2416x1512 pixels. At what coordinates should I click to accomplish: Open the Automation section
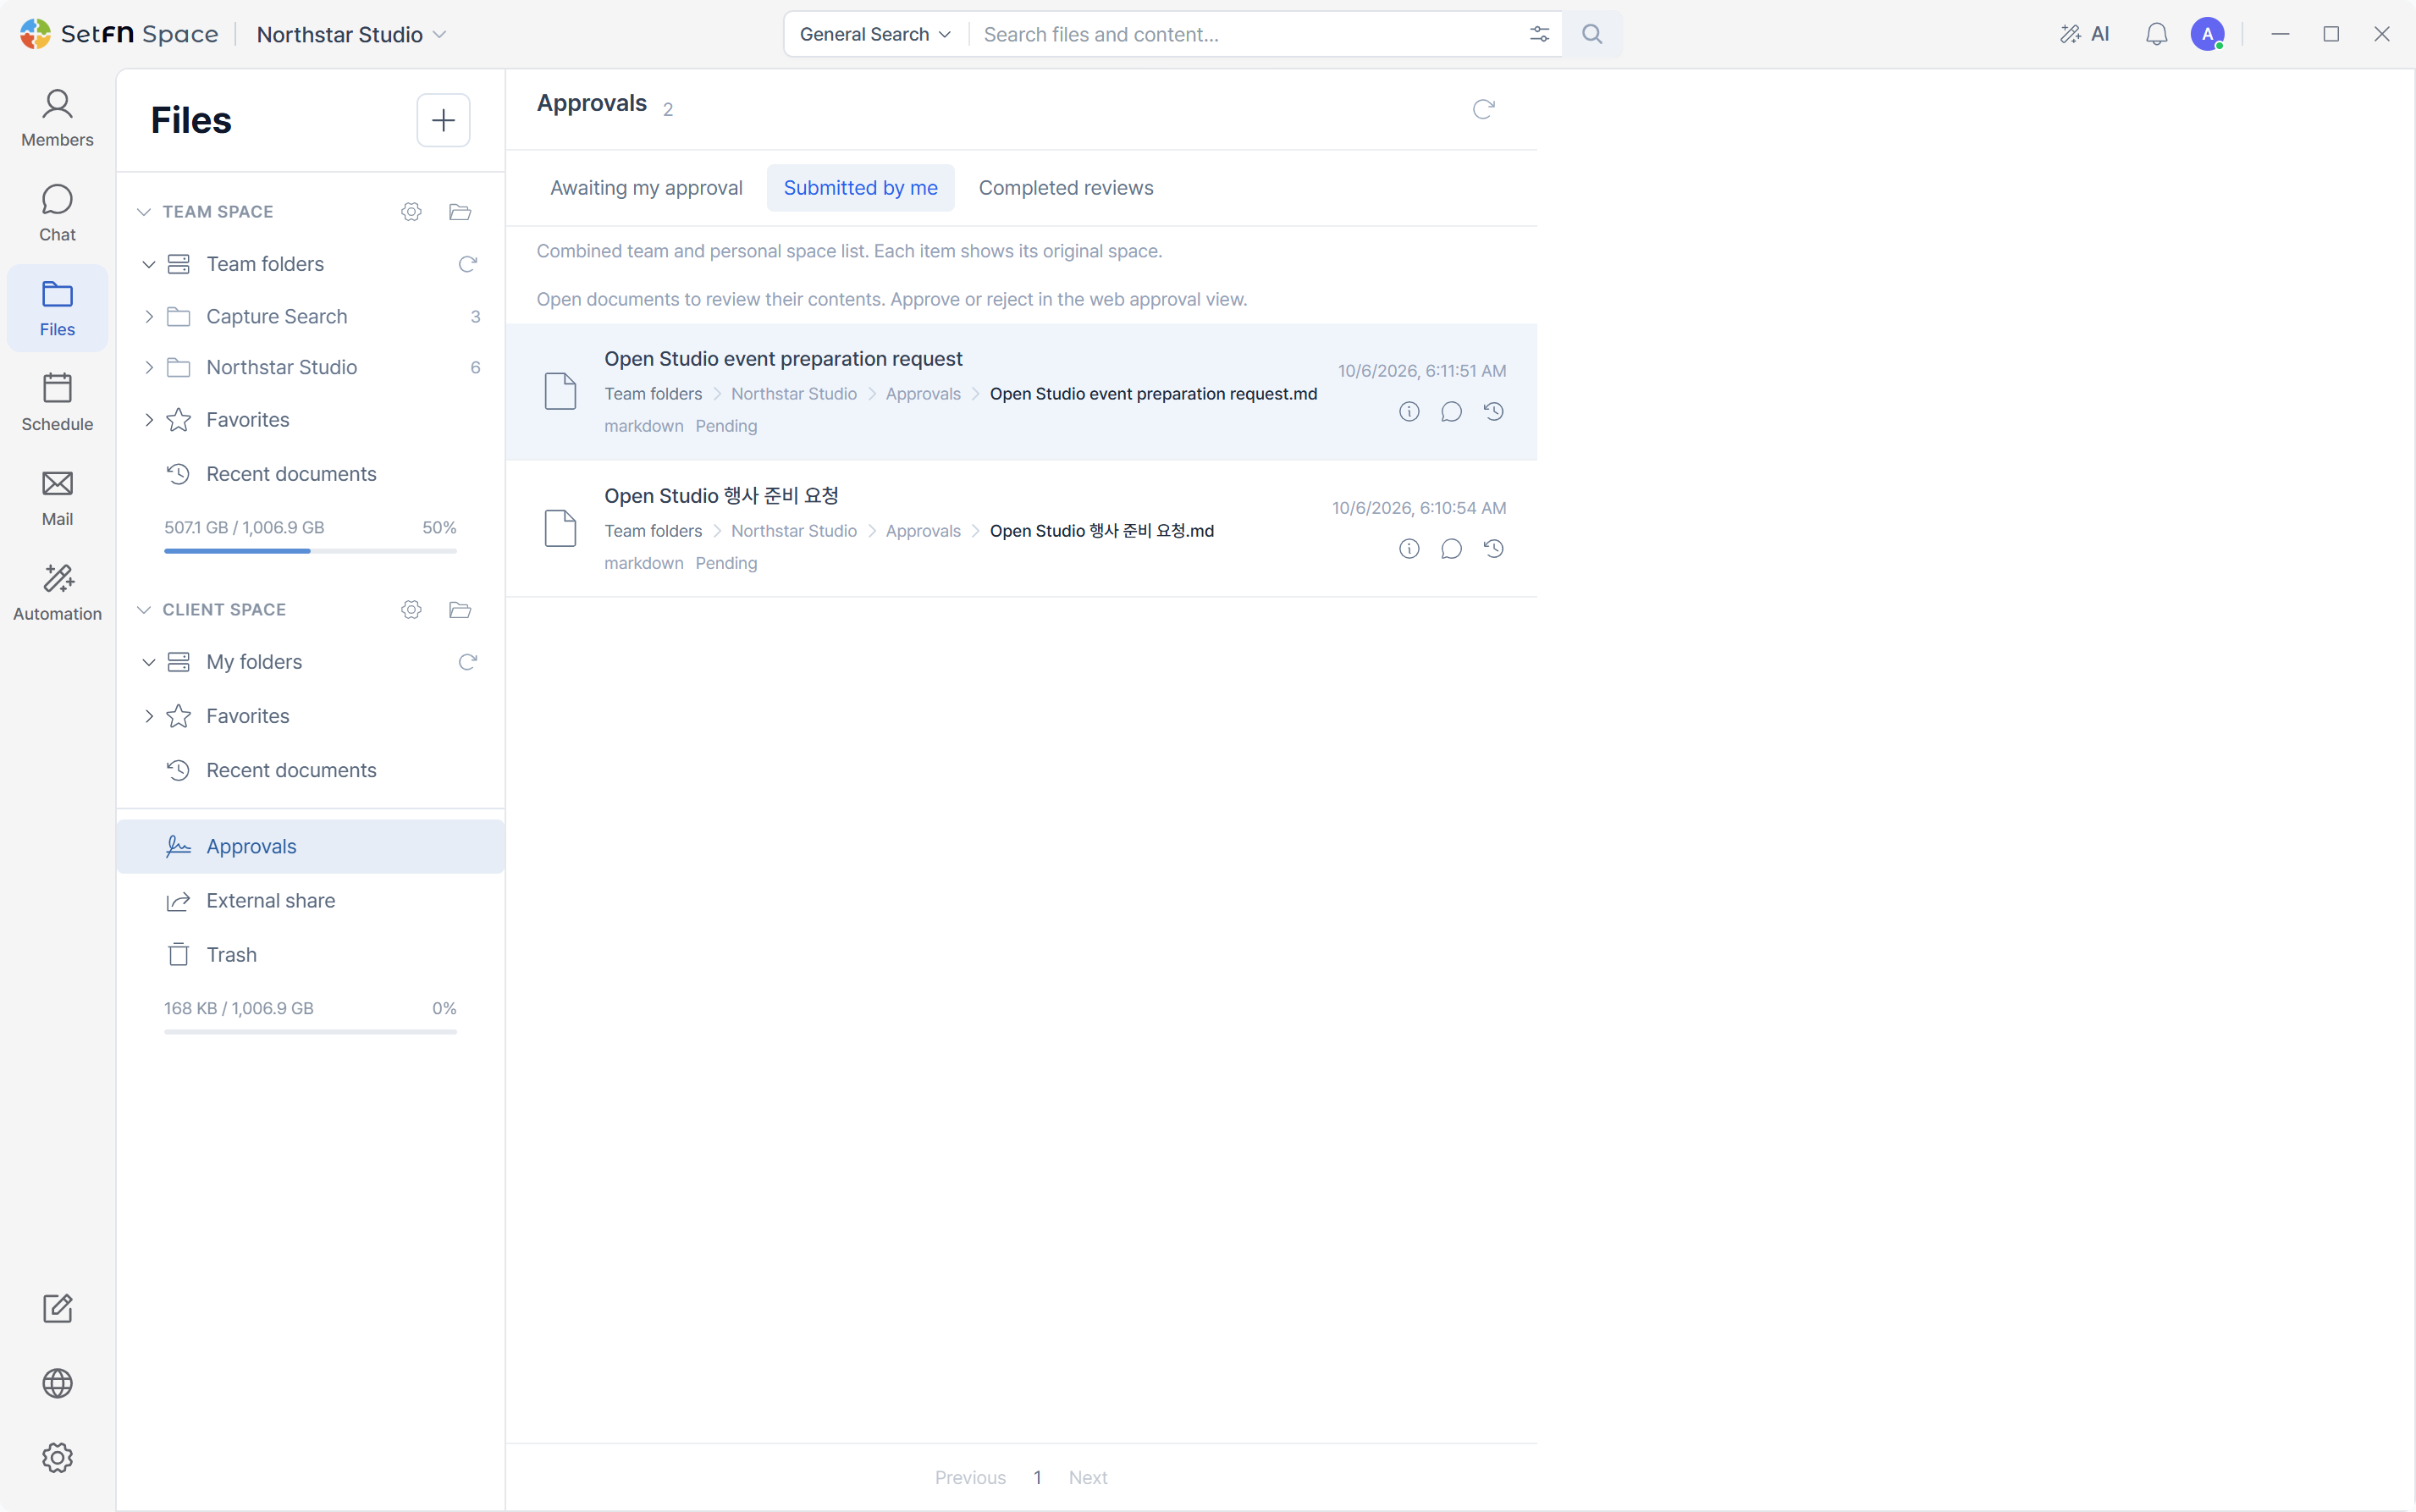pos(57,593)
